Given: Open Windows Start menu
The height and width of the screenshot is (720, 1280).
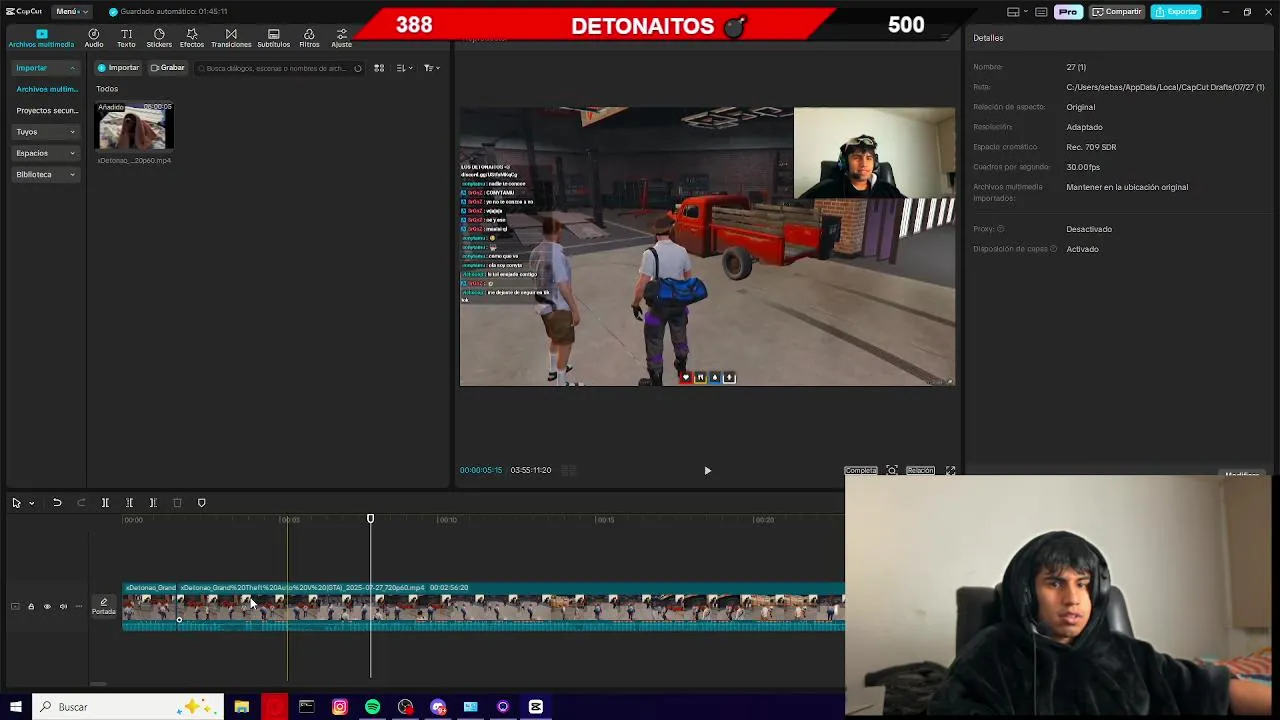Looking at the screenshot, I should pyautogui.click(x=16, y=707).
